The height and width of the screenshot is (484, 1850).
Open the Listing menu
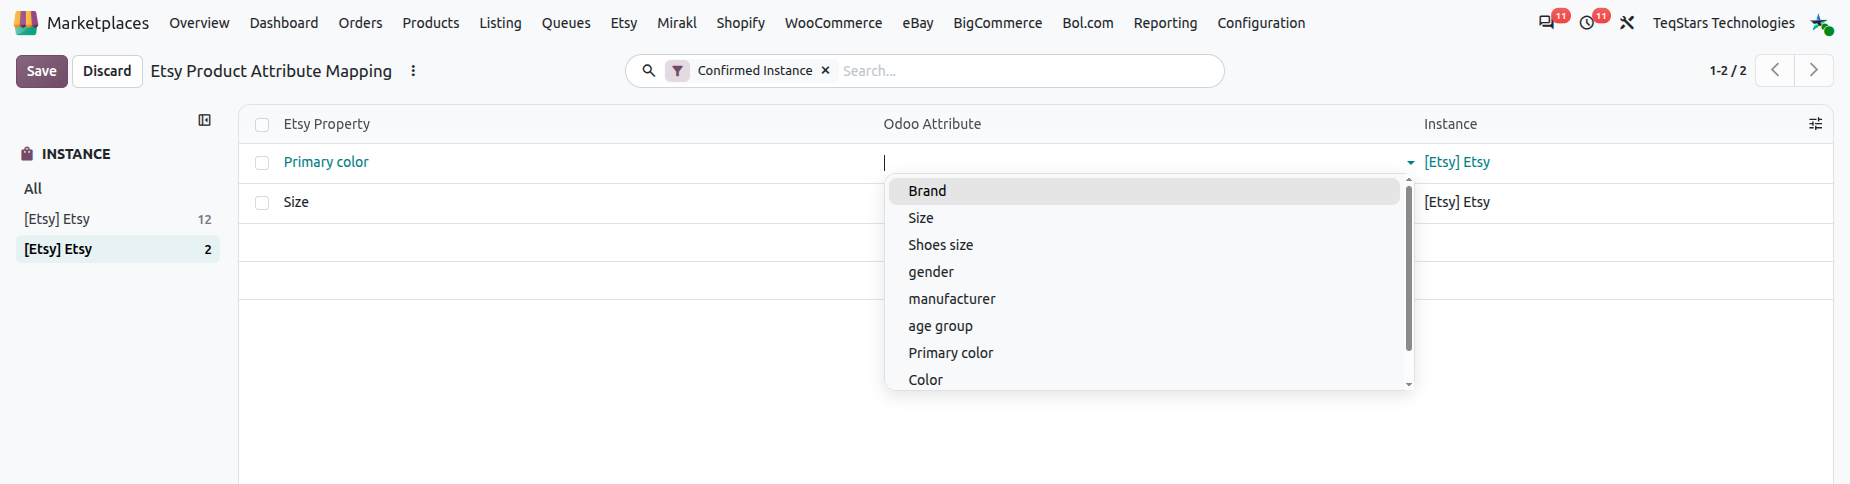coord(500,23)
